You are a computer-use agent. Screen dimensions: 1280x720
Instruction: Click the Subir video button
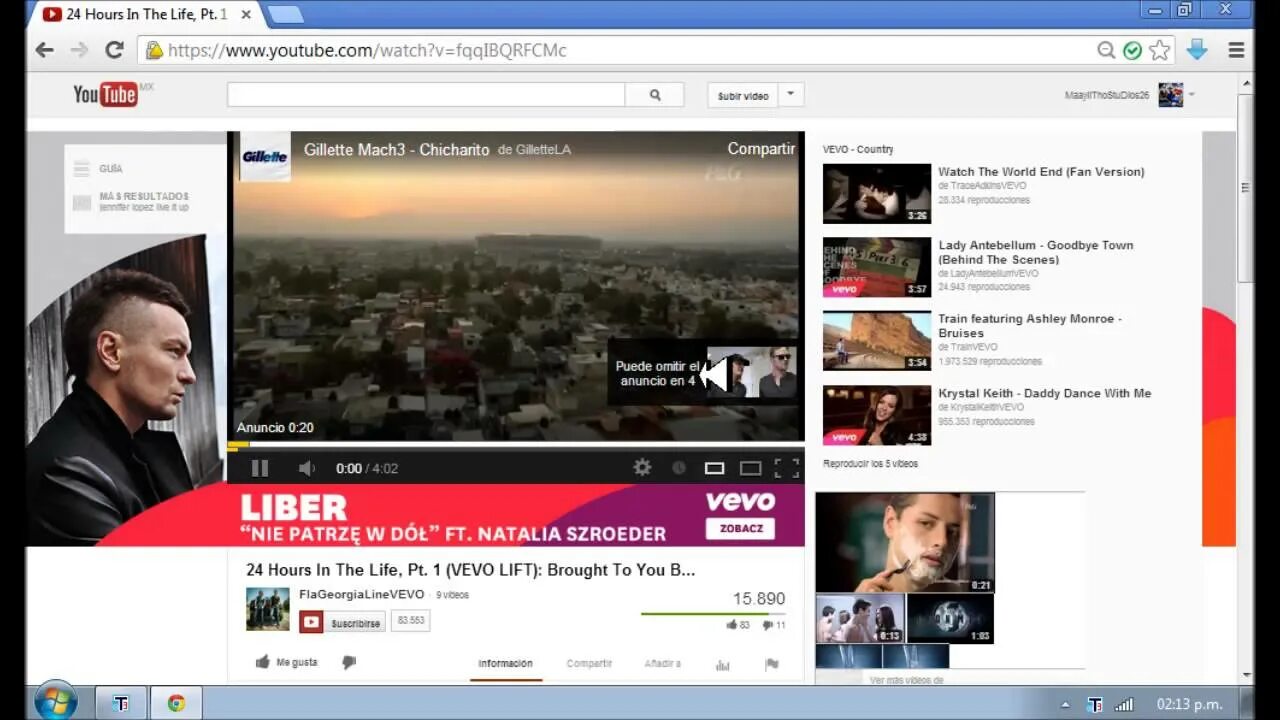click(x=743, y=95)
